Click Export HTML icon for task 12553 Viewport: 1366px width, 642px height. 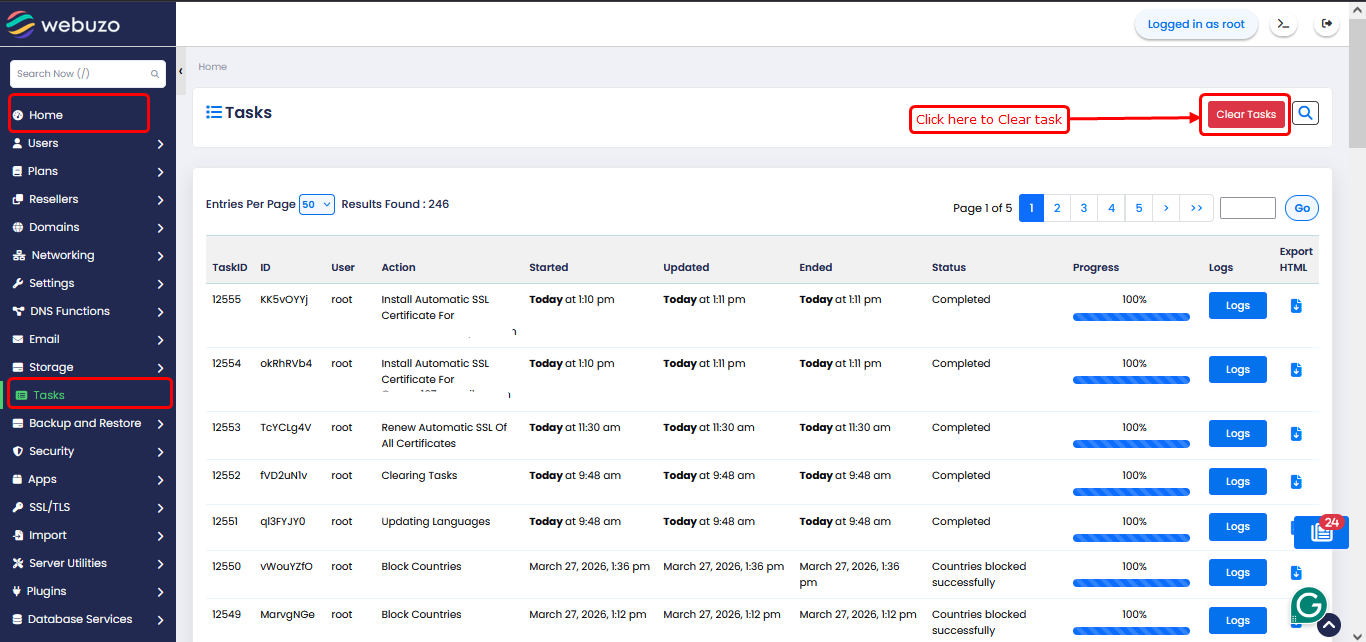(1296, 434)
